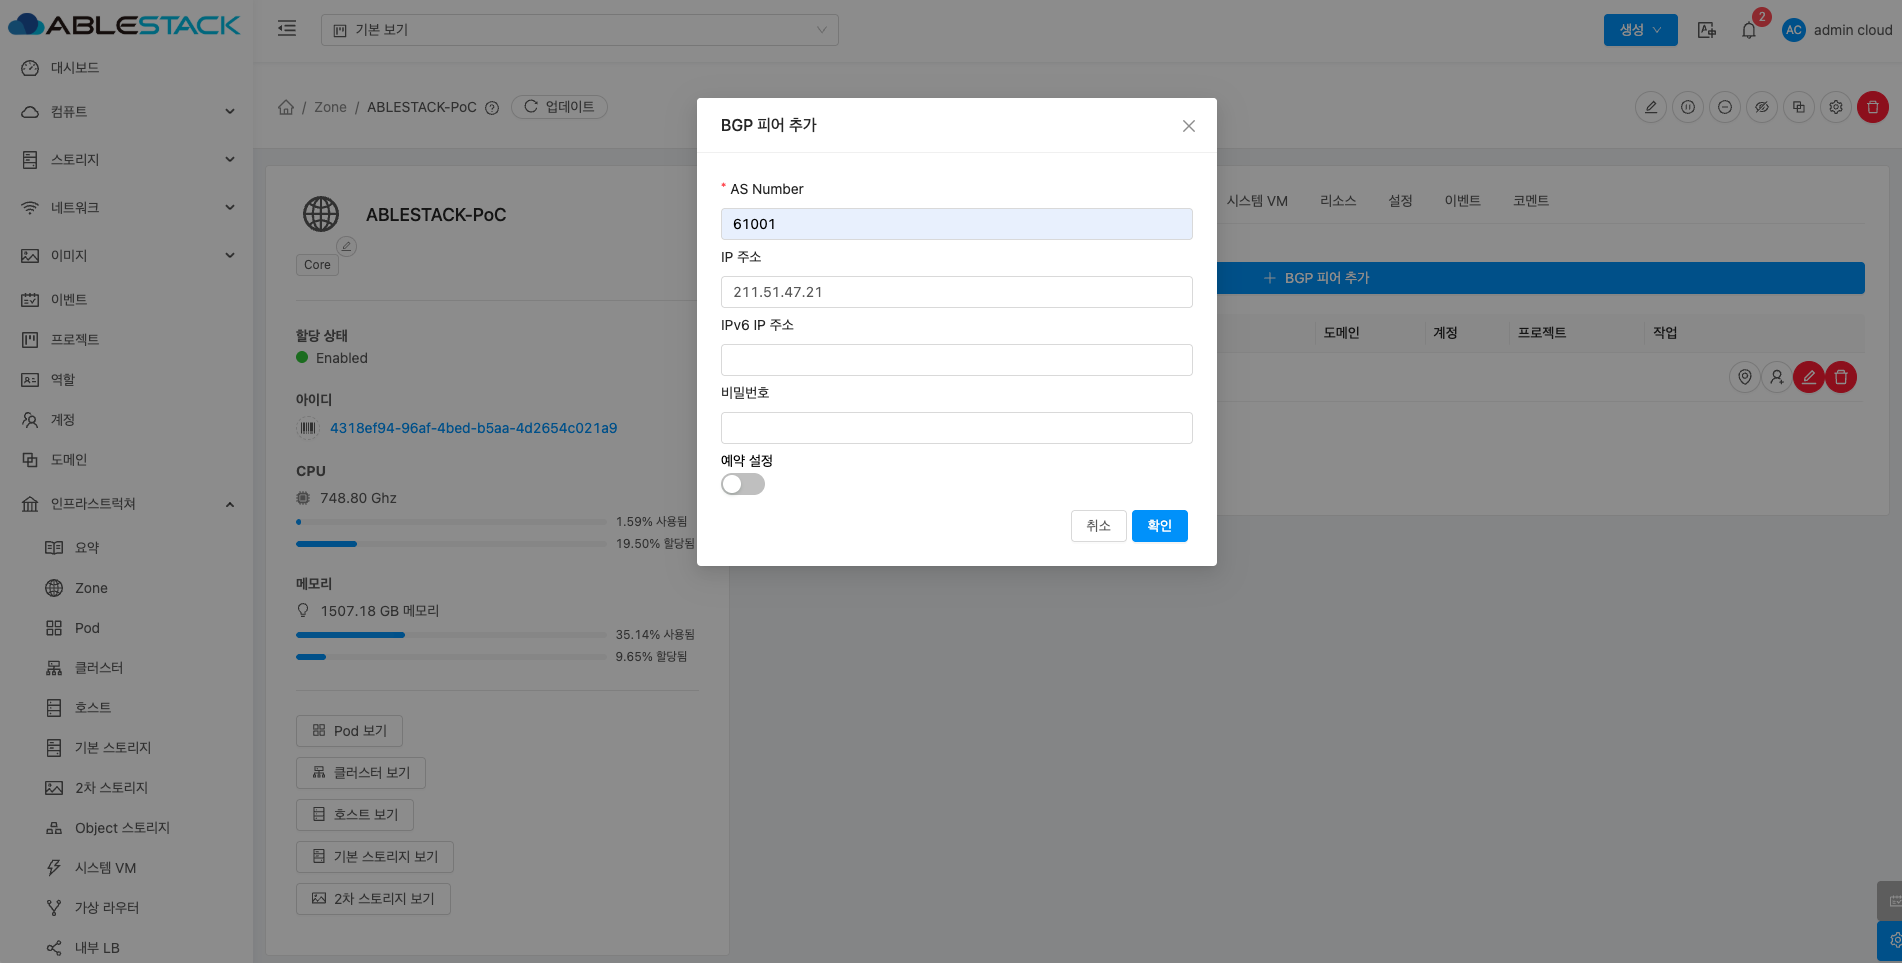Open the 기본 보기 view dropdown
The image size is (1902, 963).
coord(579,30)
